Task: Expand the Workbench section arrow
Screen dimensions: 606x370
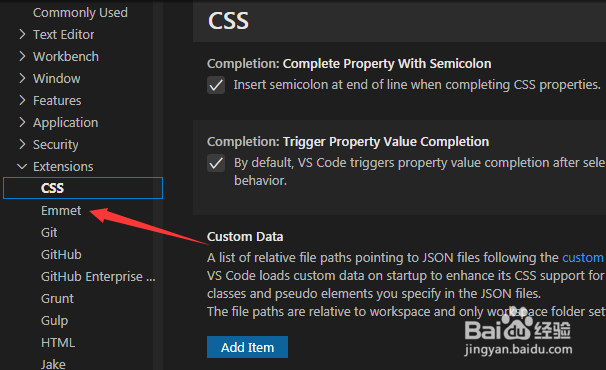Action: pos(22,56)
